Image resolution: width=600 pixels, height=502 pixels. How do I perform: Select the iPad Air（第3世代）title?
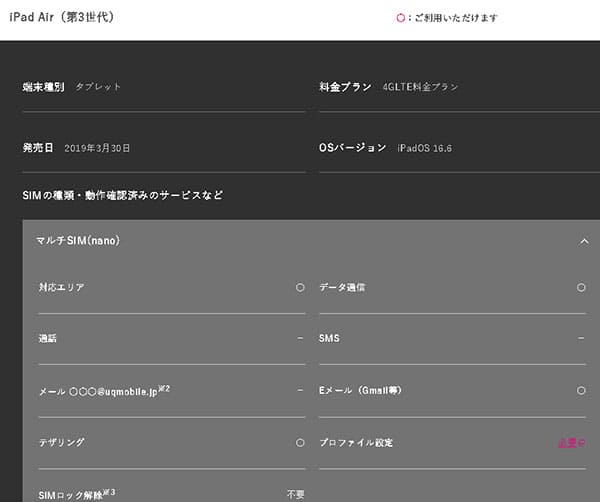(x=62, y=17)
